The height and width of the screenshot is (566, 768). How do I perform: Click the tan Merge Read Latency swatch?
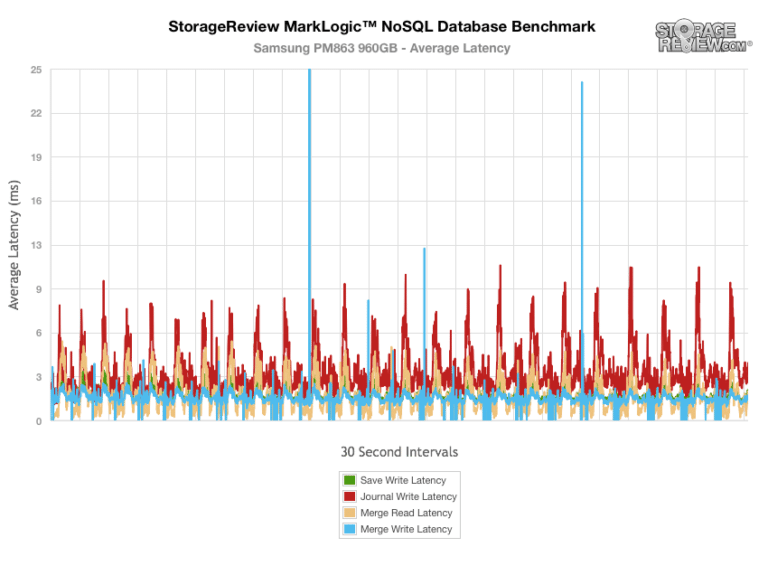[349, 513]
